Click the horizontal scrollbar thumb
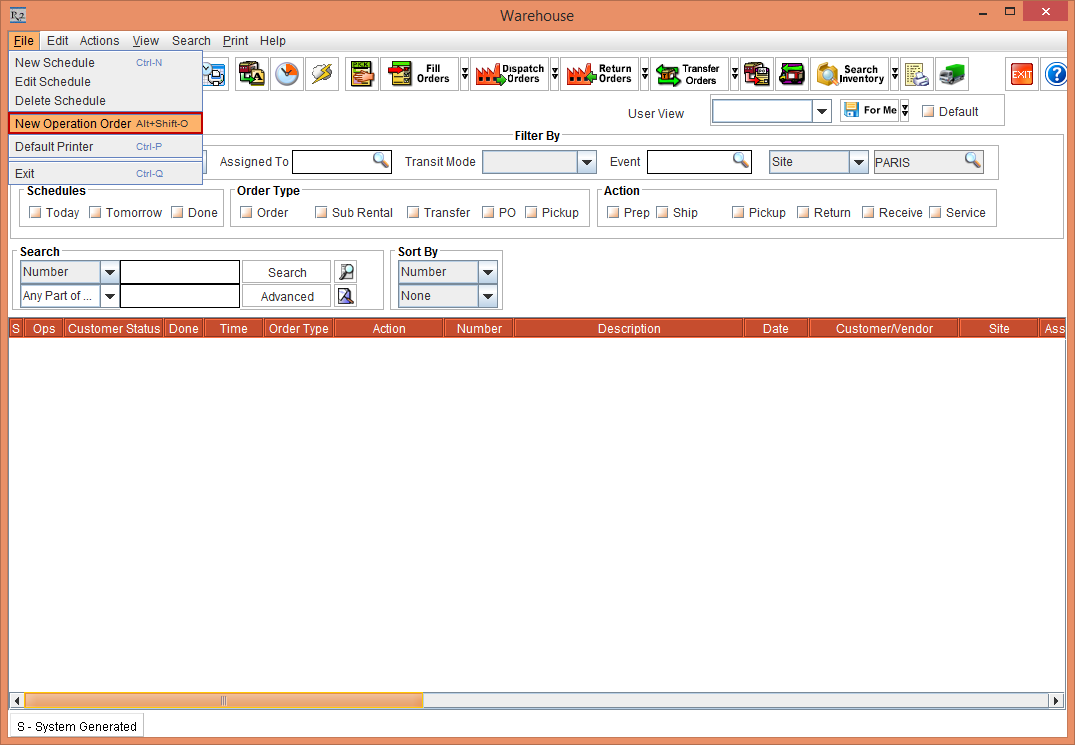This screenshot has height=745, width=1075. tap(224, 701)
